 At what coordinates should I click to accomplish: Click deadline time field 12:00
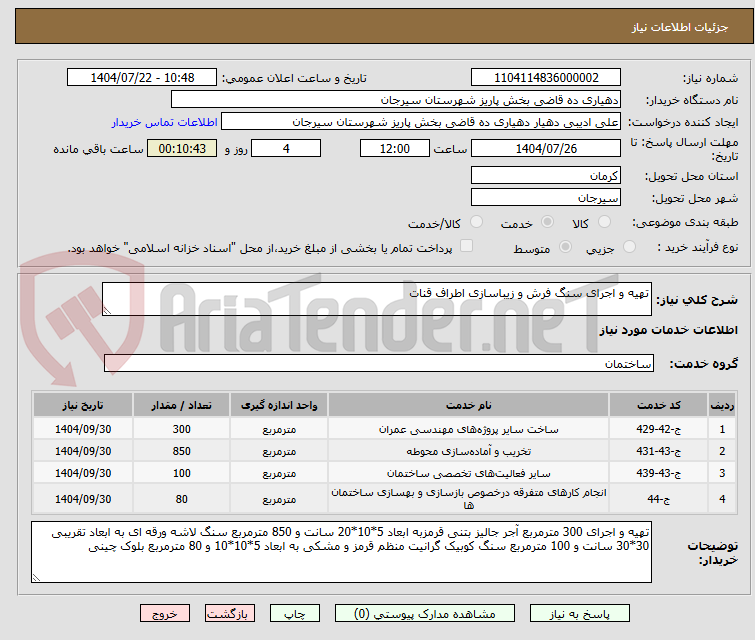pos(395,148)
